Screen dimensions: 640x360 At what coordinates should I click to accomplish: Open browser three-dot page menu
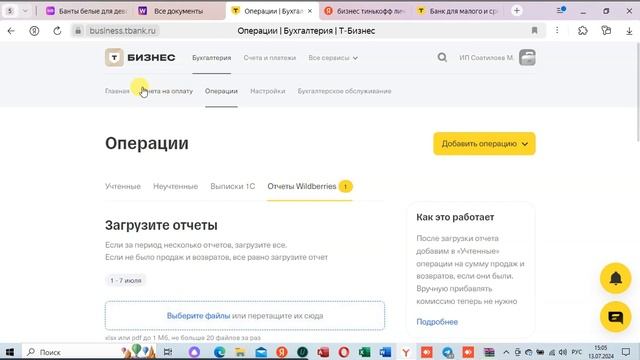[557, 31]
